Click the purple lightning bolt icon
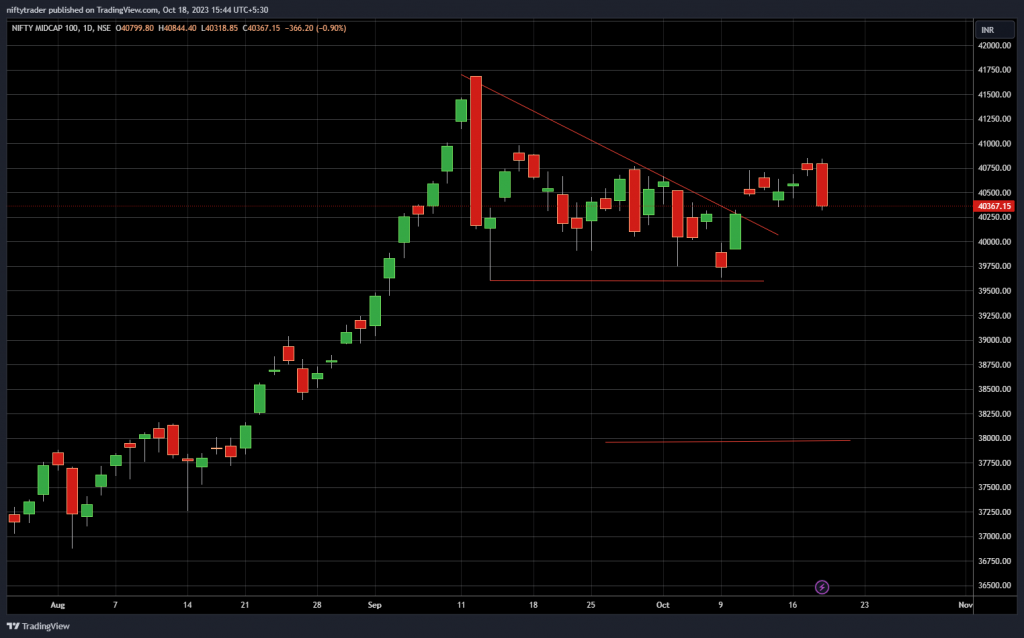The image size is (1024, 638). 822,587
